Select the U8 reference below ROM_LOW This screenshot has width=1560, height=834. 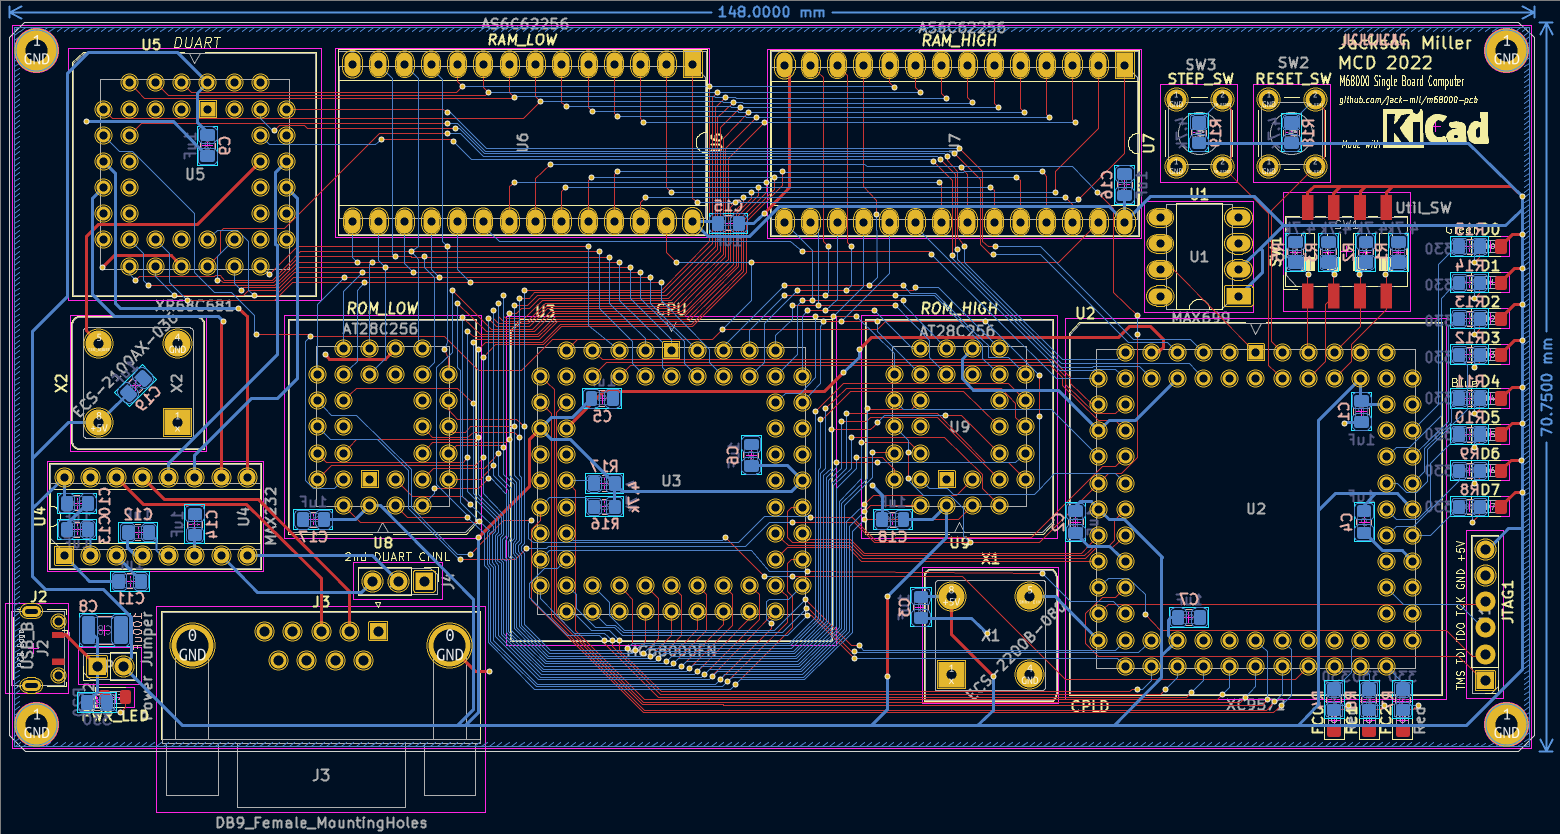click(x=383, y=543)
